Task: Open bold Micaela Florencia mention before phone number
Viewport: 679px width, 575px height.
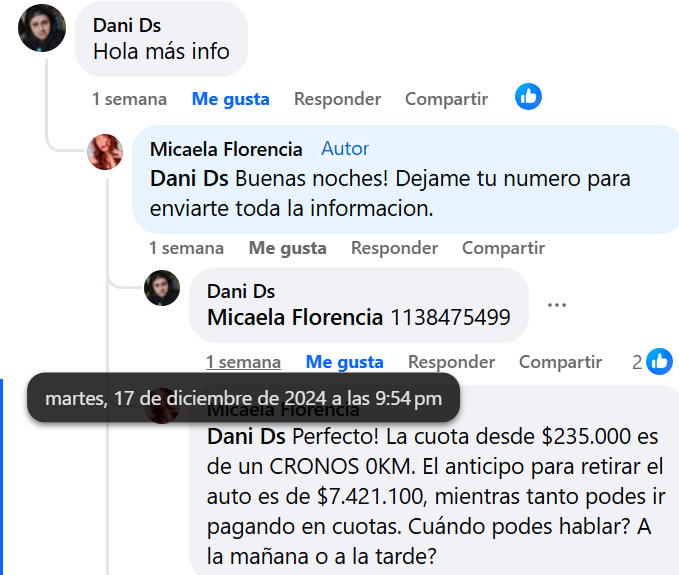Action: [x=295, y=317]
